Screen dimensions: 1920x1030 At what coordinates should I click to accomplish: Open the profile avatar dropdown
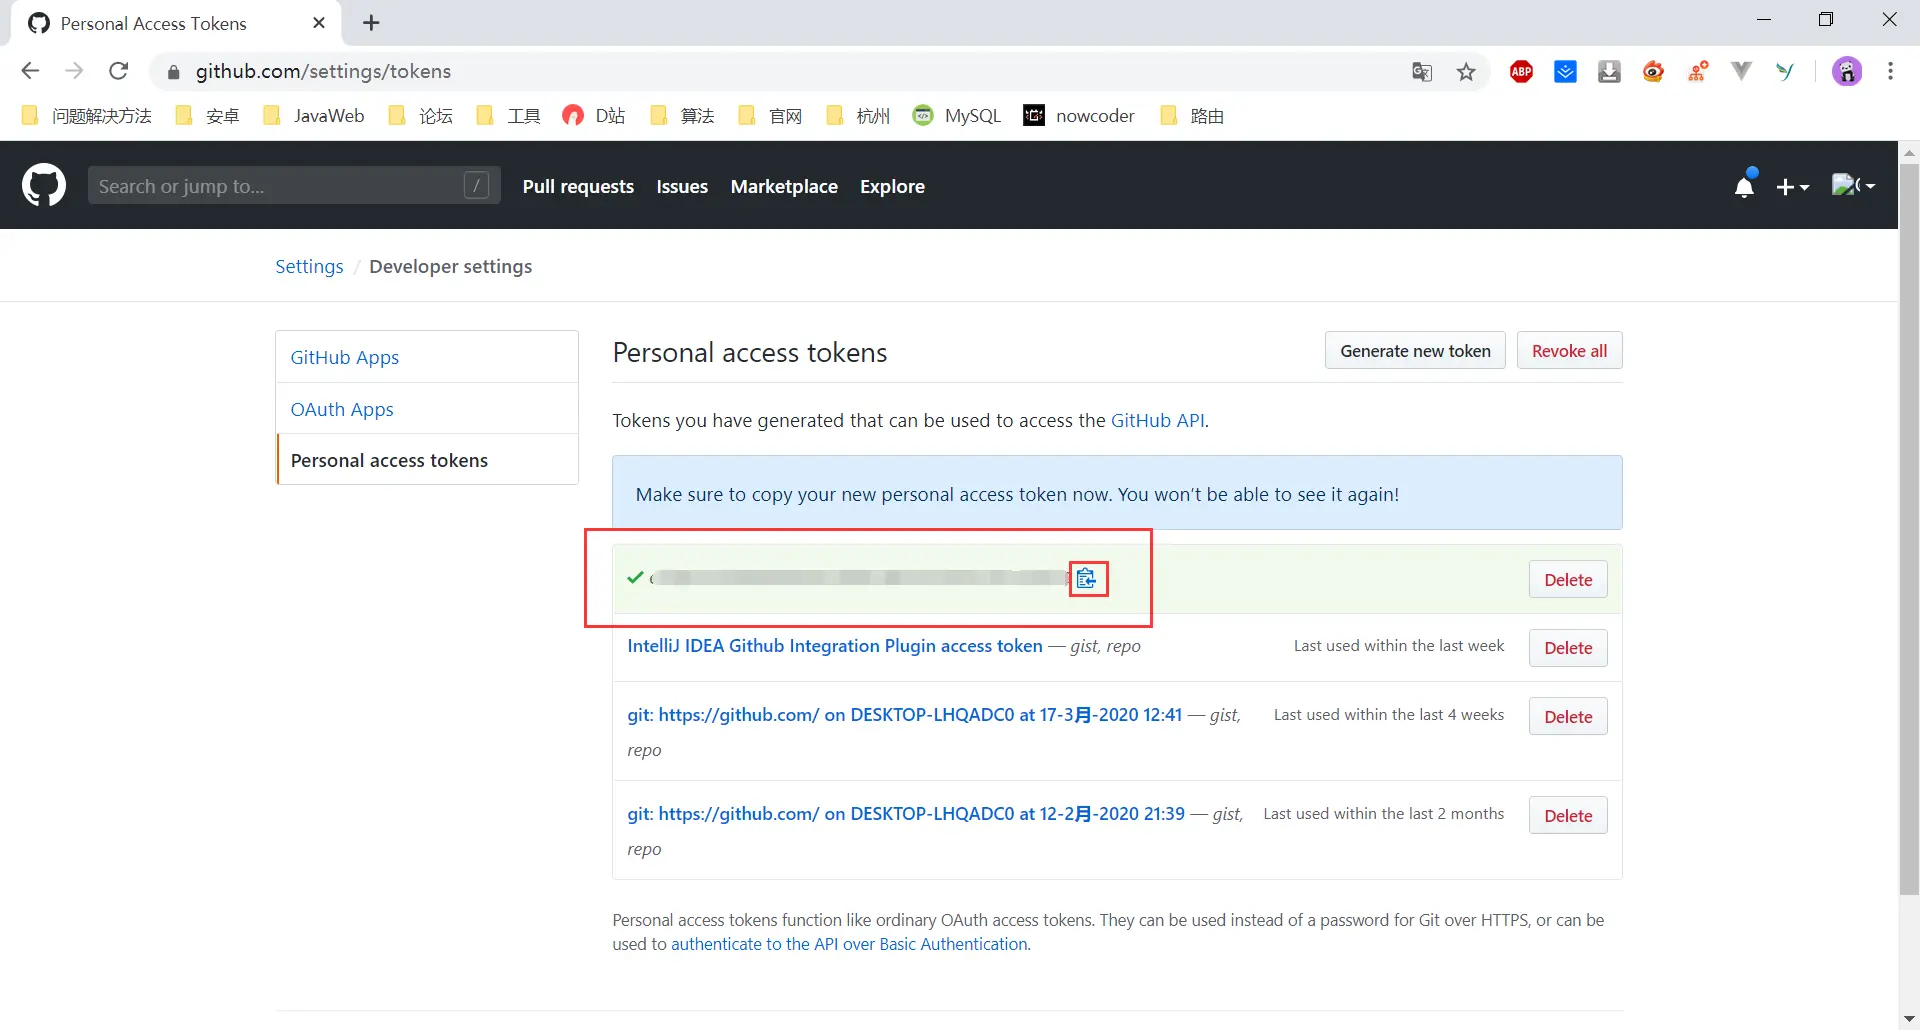pos(1855,186)
